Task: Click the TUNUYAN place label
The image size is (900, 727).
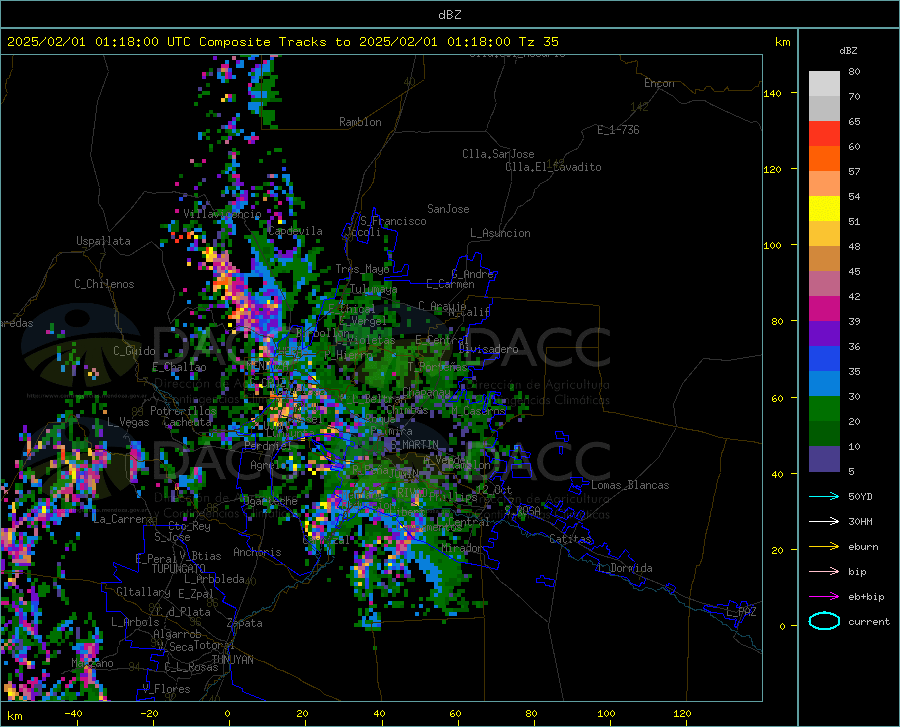Action: [x=232, y=660]
